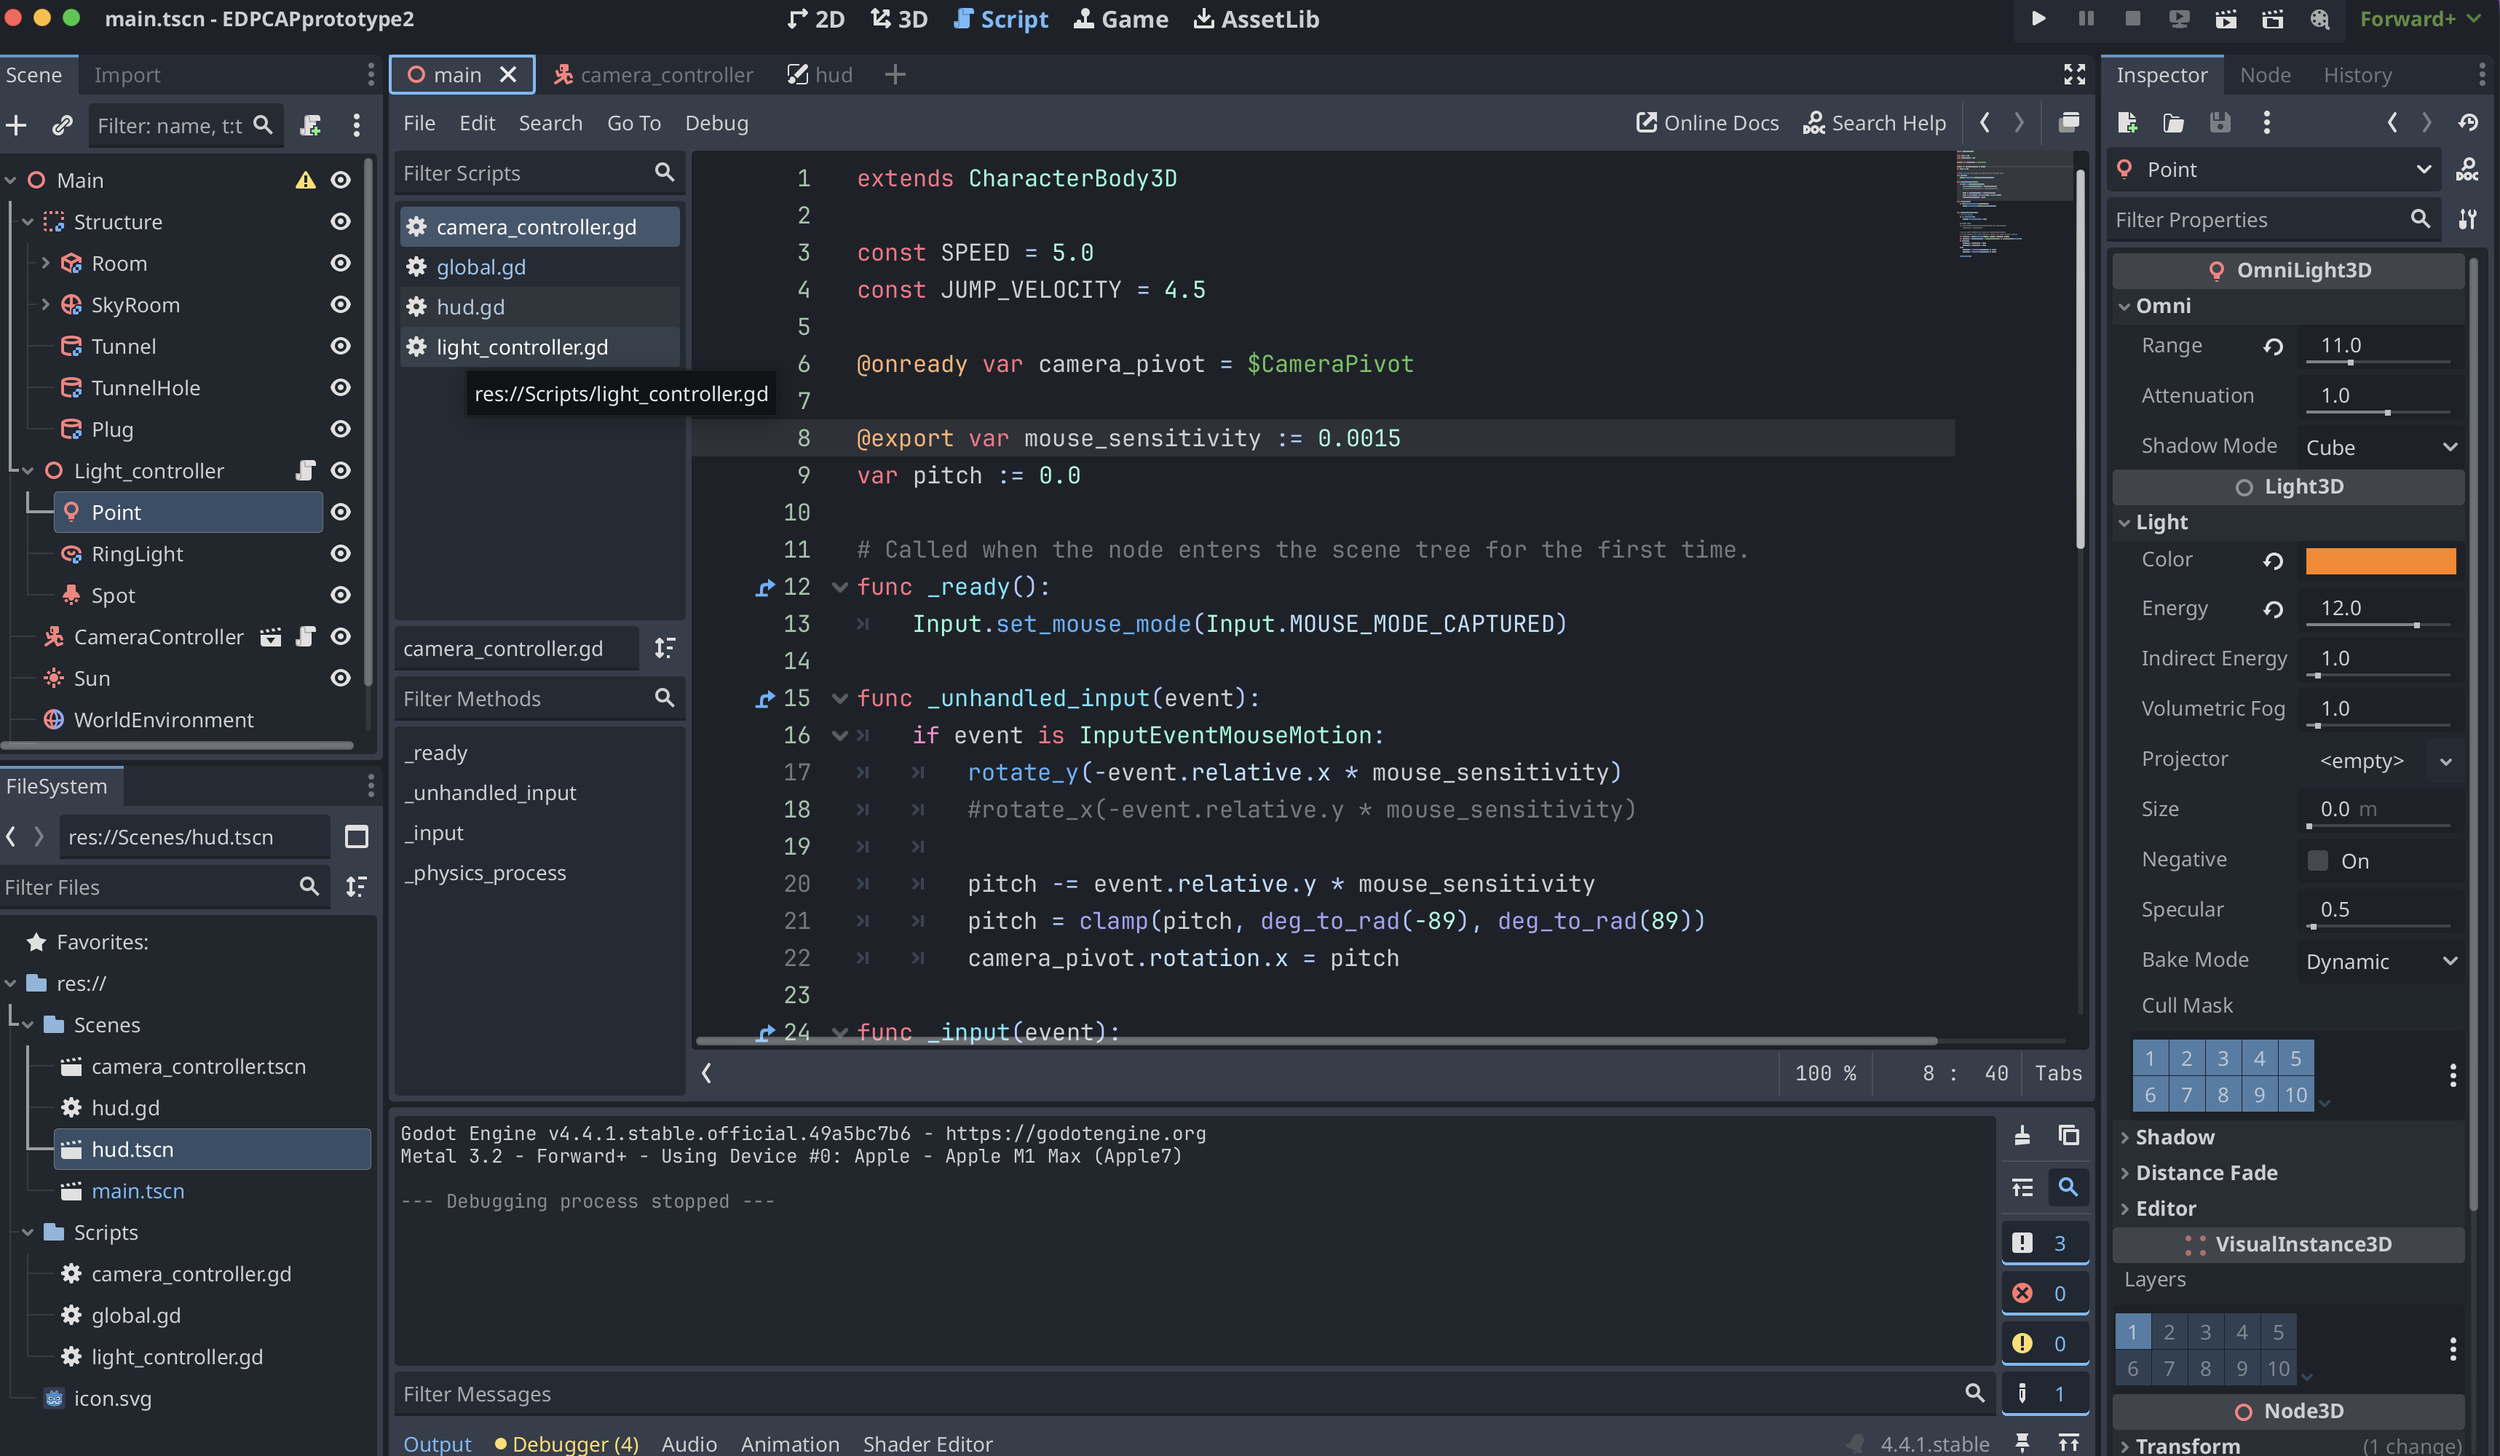Open script attached to Light_controller node
The height and width of the screenshot is (1456, 2500).
point(306,471)
